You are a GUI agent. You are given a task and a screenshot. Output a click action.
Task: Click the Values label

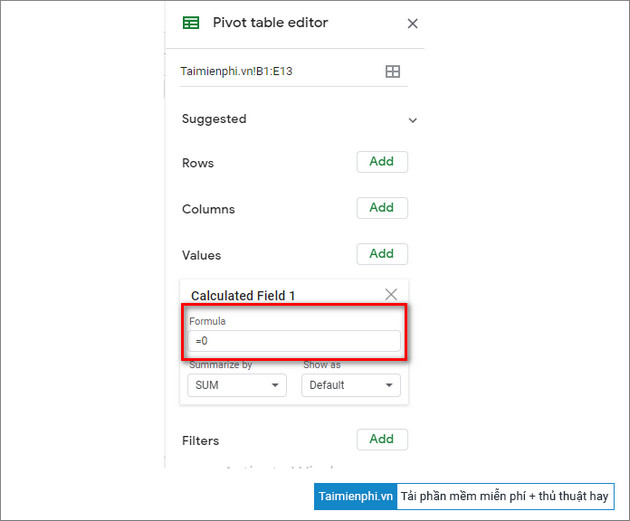tap(201, 255)
